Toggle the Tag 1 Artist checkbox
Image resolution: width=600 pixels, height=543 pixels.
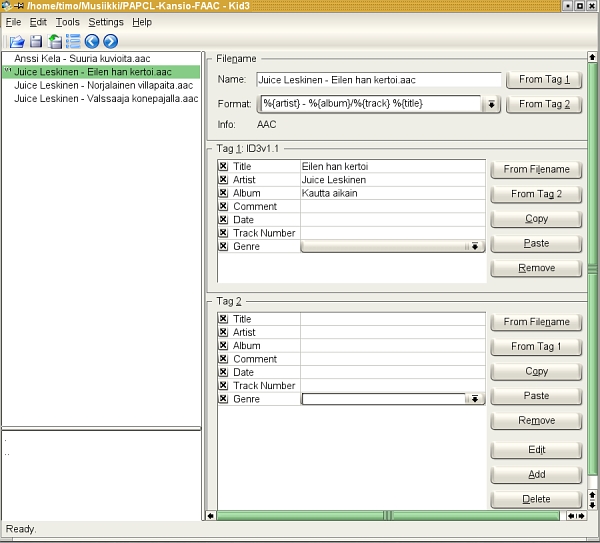[223, 179]
